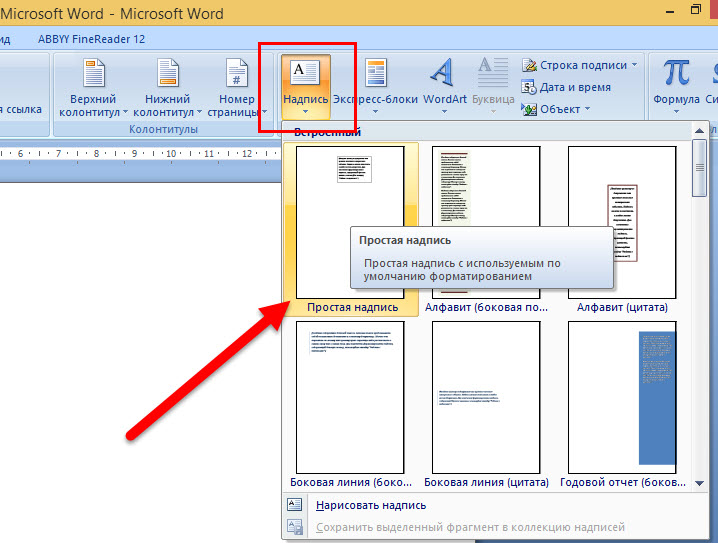Click the Алфавит (цитата) caption text
Viewport: 718px width, 543px height.
pos(622,307)
